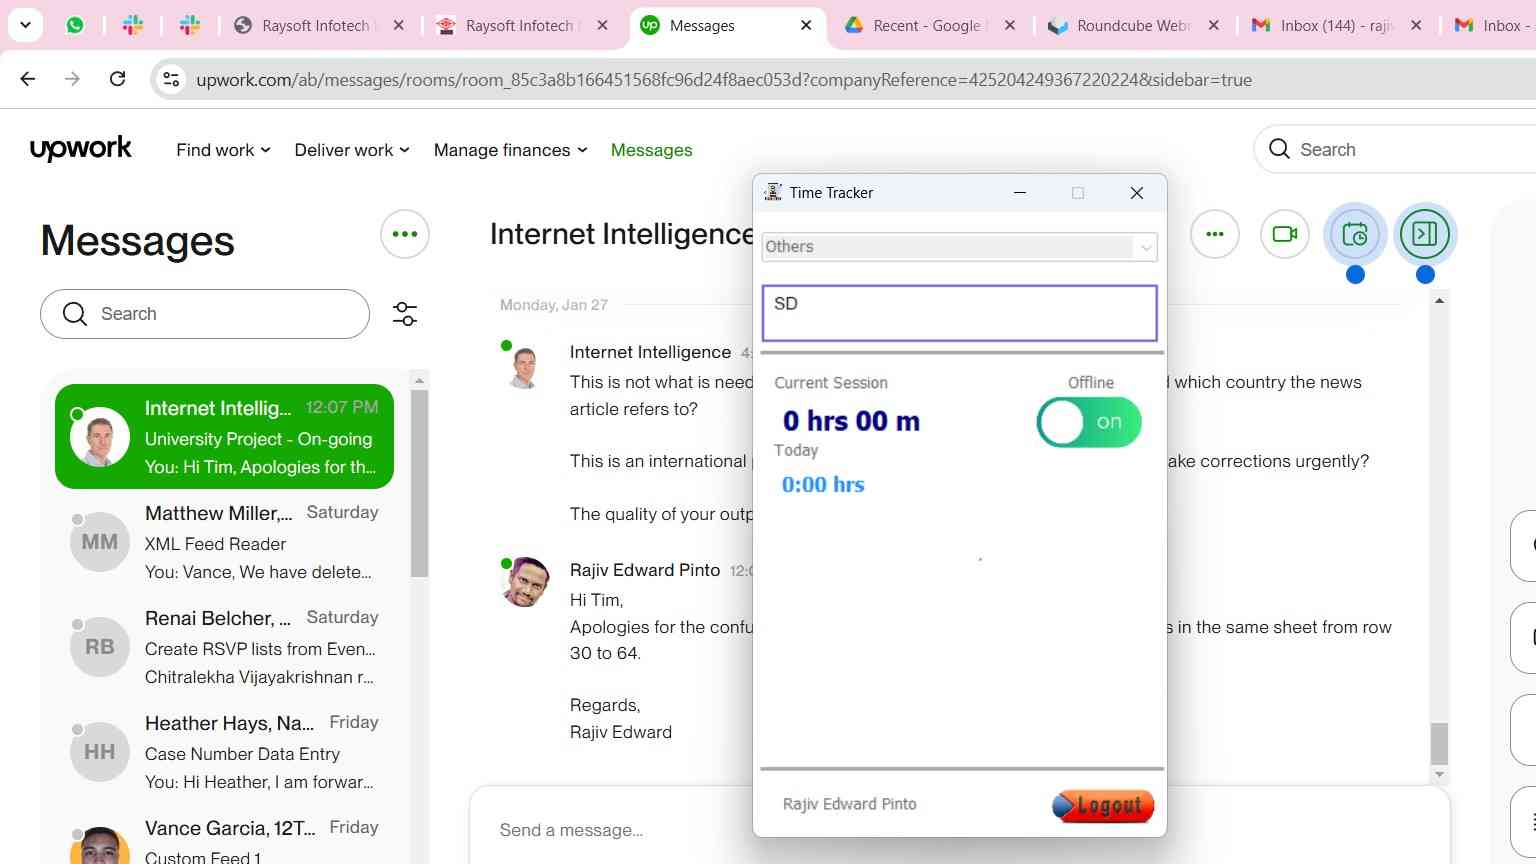The width and height of the screenshot is (1536, 864).
Task: Open the Renai Belcher RSVP lists chat
Action: pyautogui.click(x=224, y=647)
